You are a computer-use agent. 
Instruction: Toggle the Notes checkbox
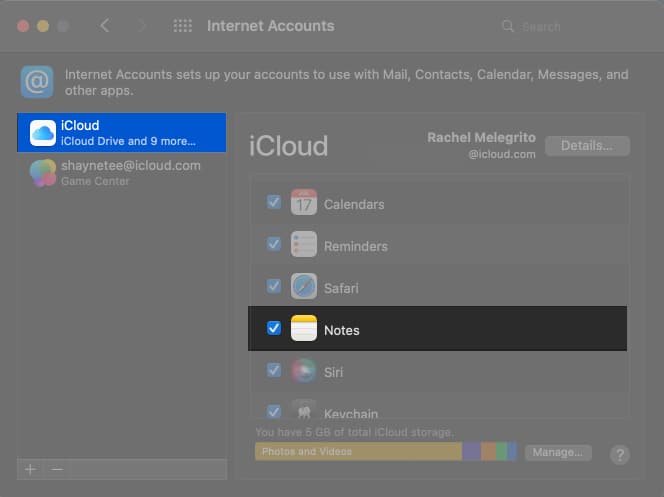tap(274, 328)
